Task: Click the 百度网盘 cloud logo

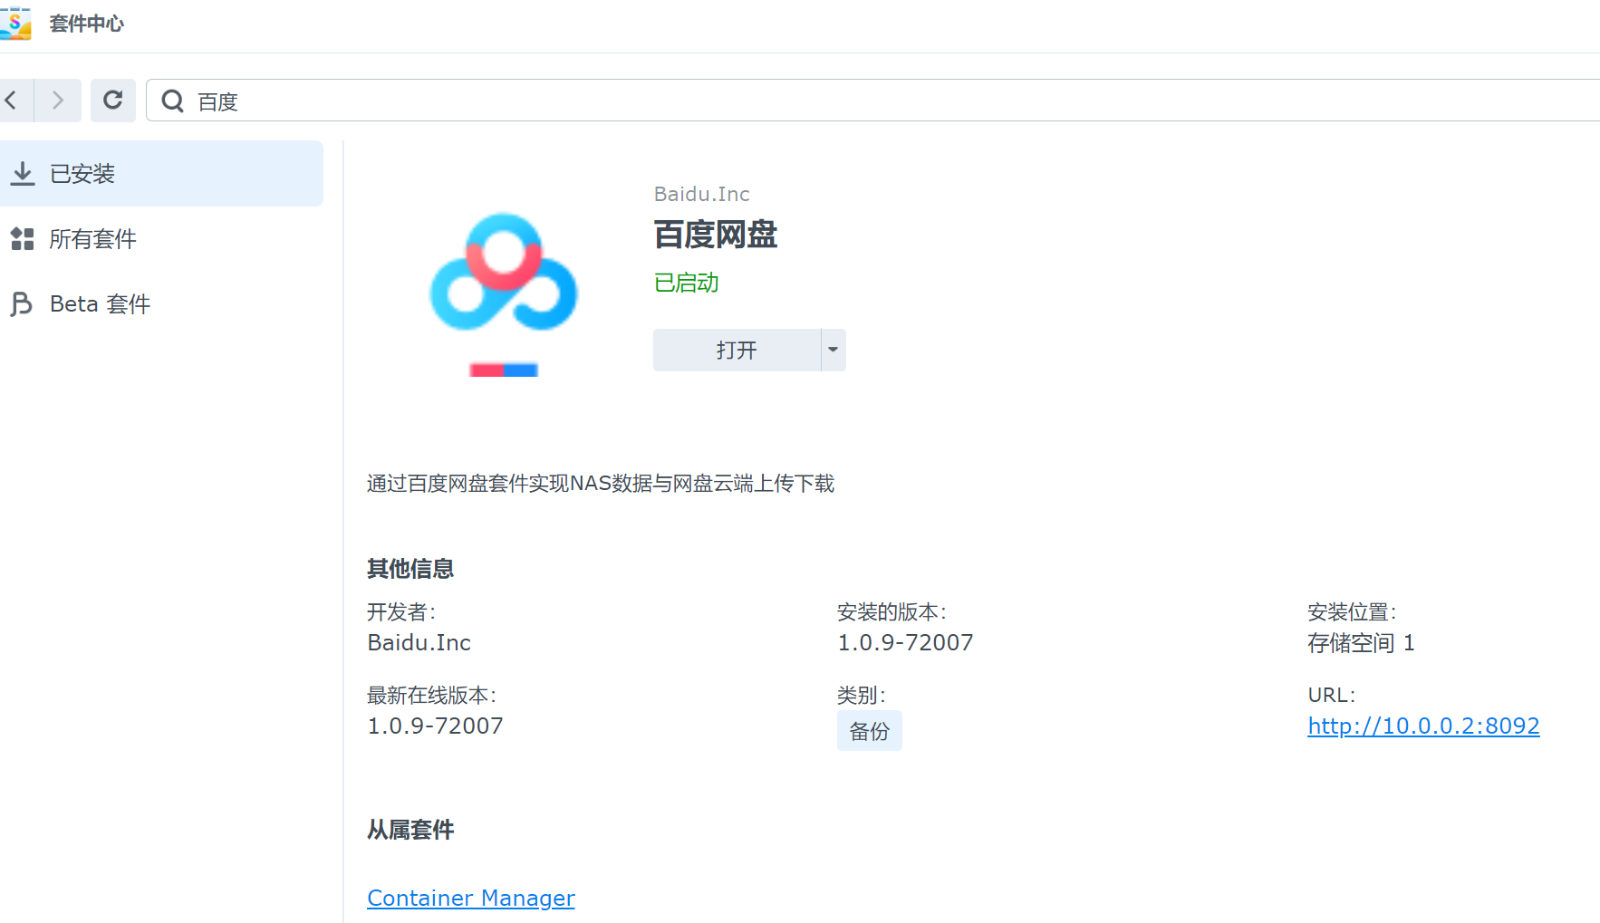Action: pyautogui.click(x=503, y=273)
